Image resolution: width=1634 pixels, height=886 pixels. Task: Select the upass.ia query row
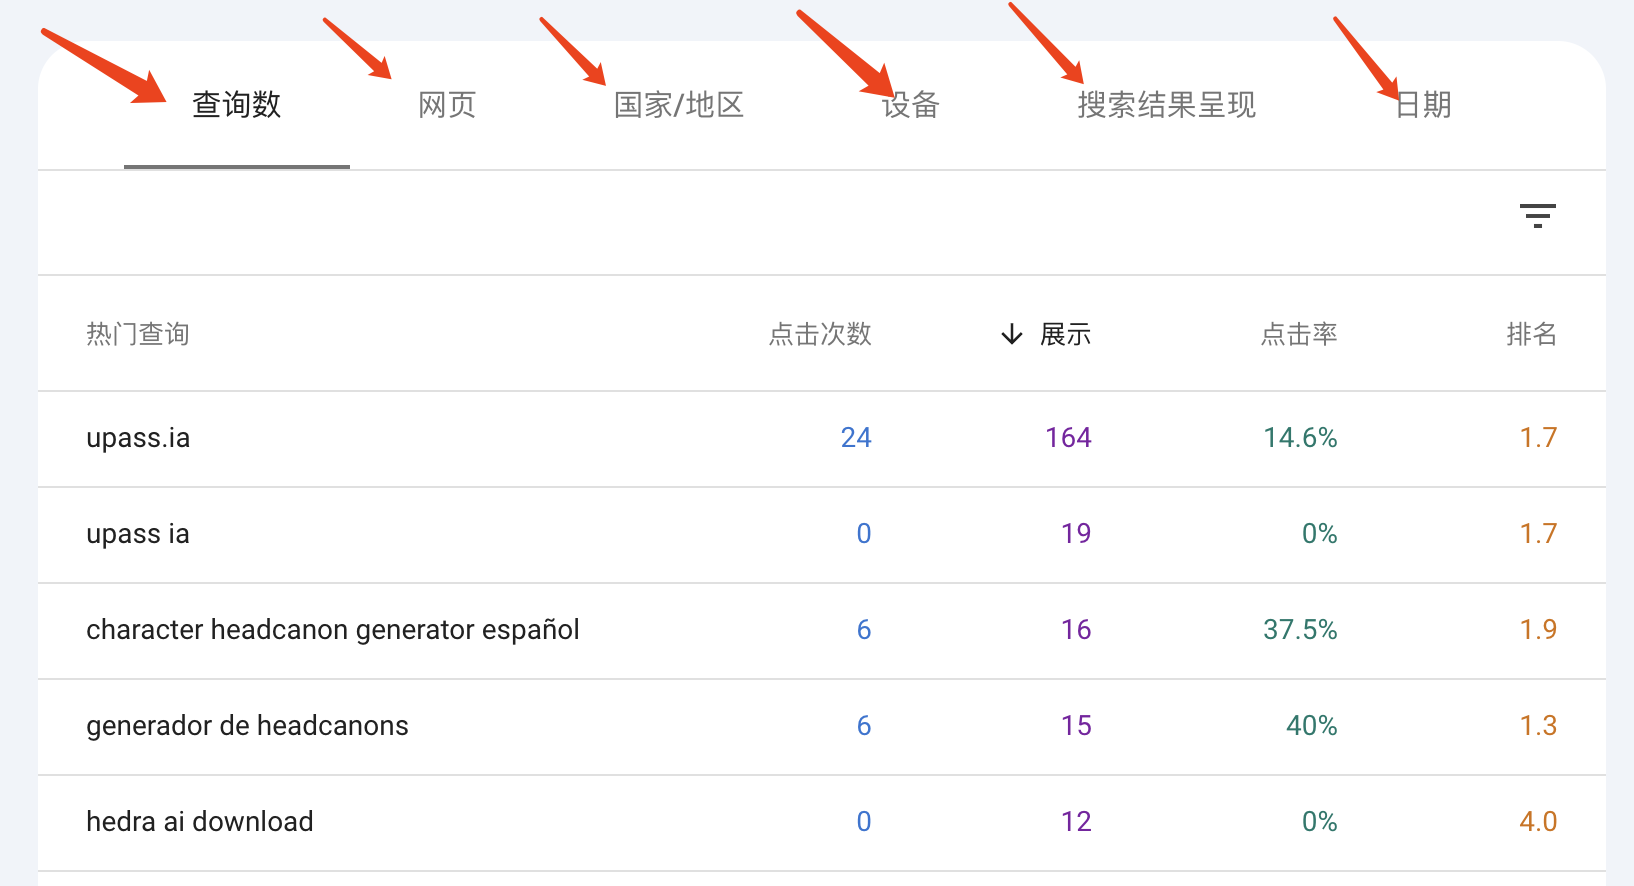(822, 438)
